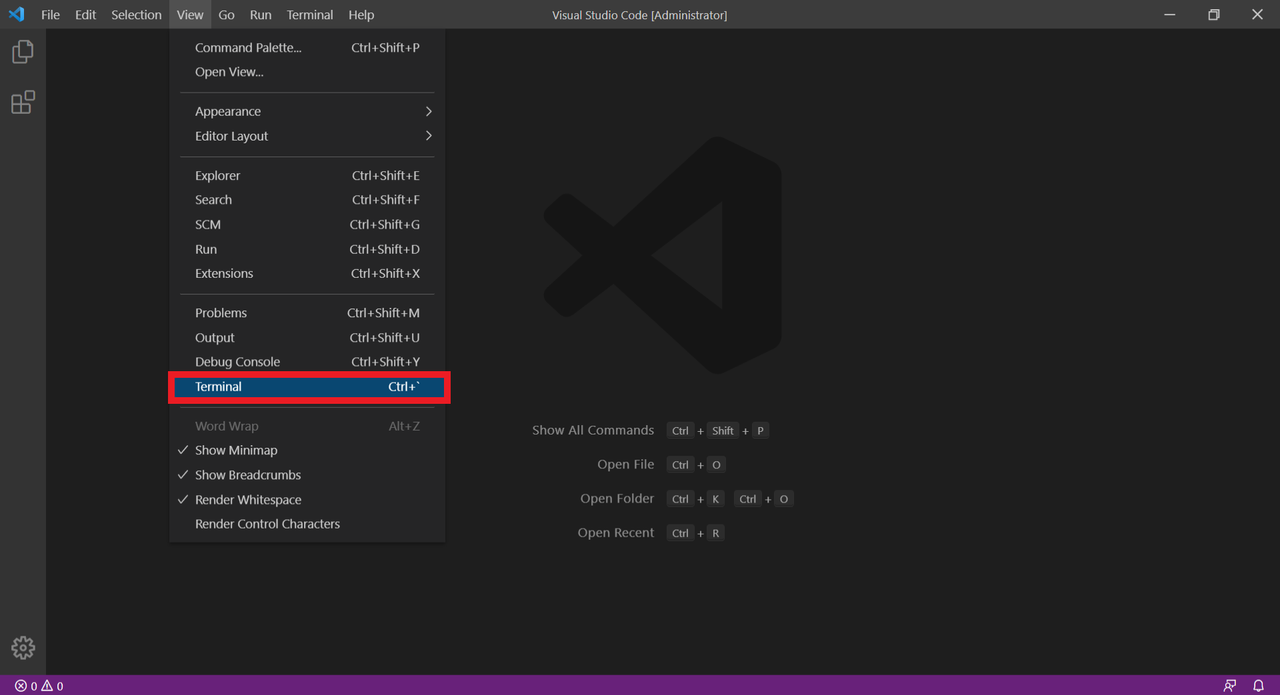This screenshot has height=695, width=1280.
Task: Open the notifications bell in status bar
Action: coord(1259,686)
